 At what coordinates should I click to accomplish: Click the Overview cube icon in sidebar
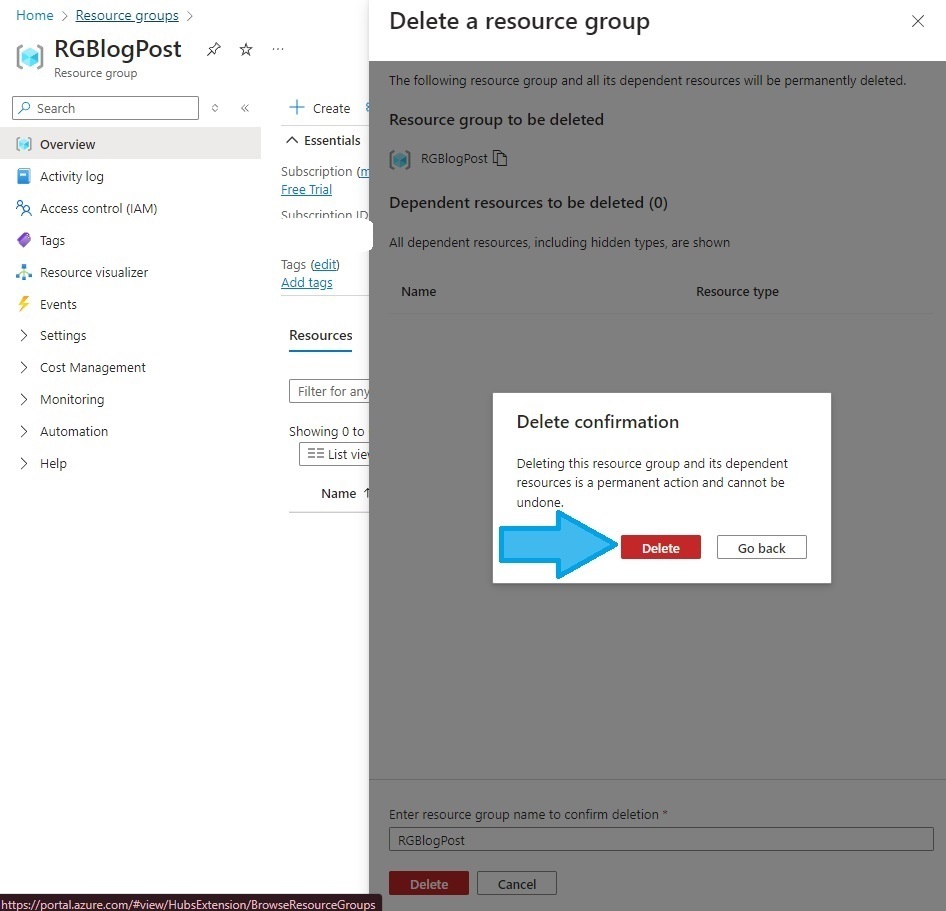(24, 144)
